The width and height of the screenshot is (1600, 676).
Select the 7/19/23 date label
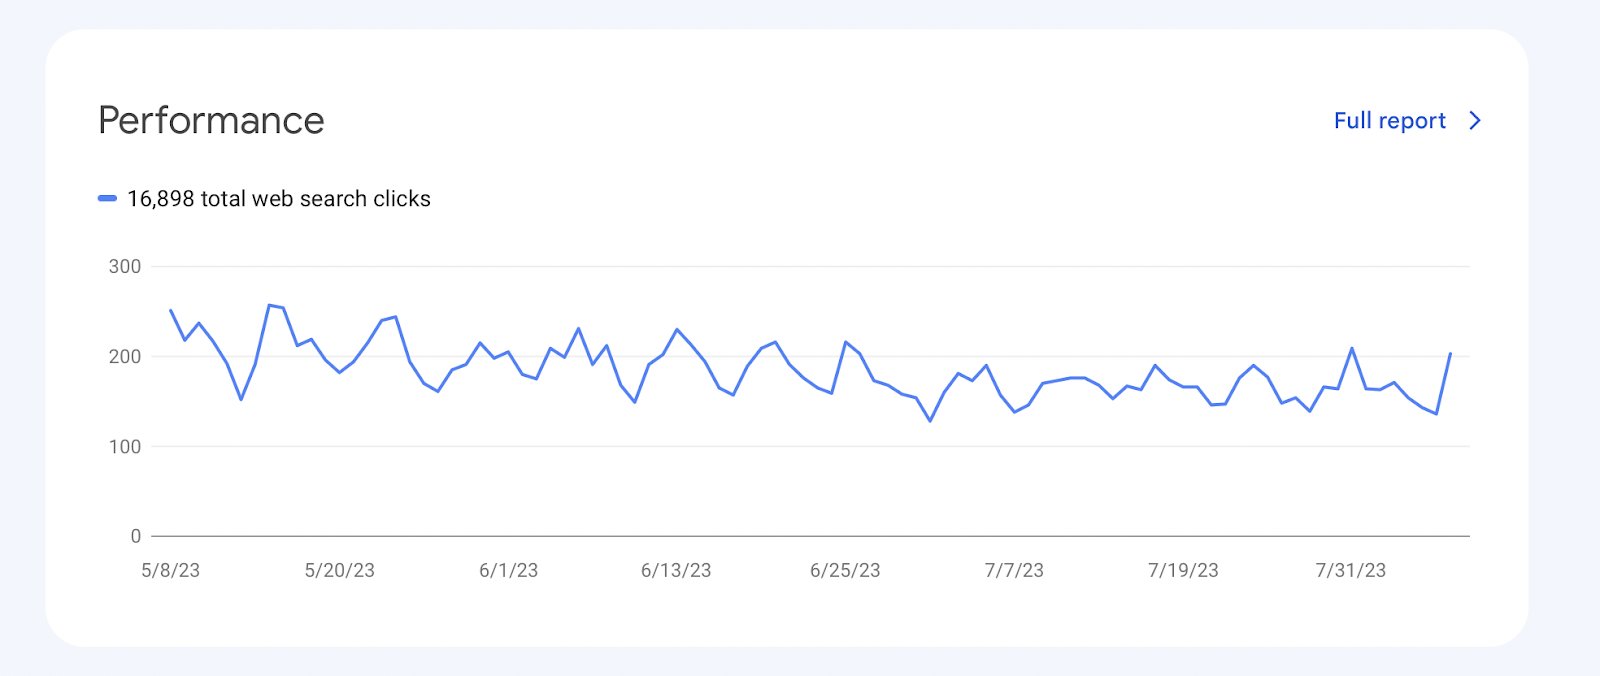point(1183,570)
